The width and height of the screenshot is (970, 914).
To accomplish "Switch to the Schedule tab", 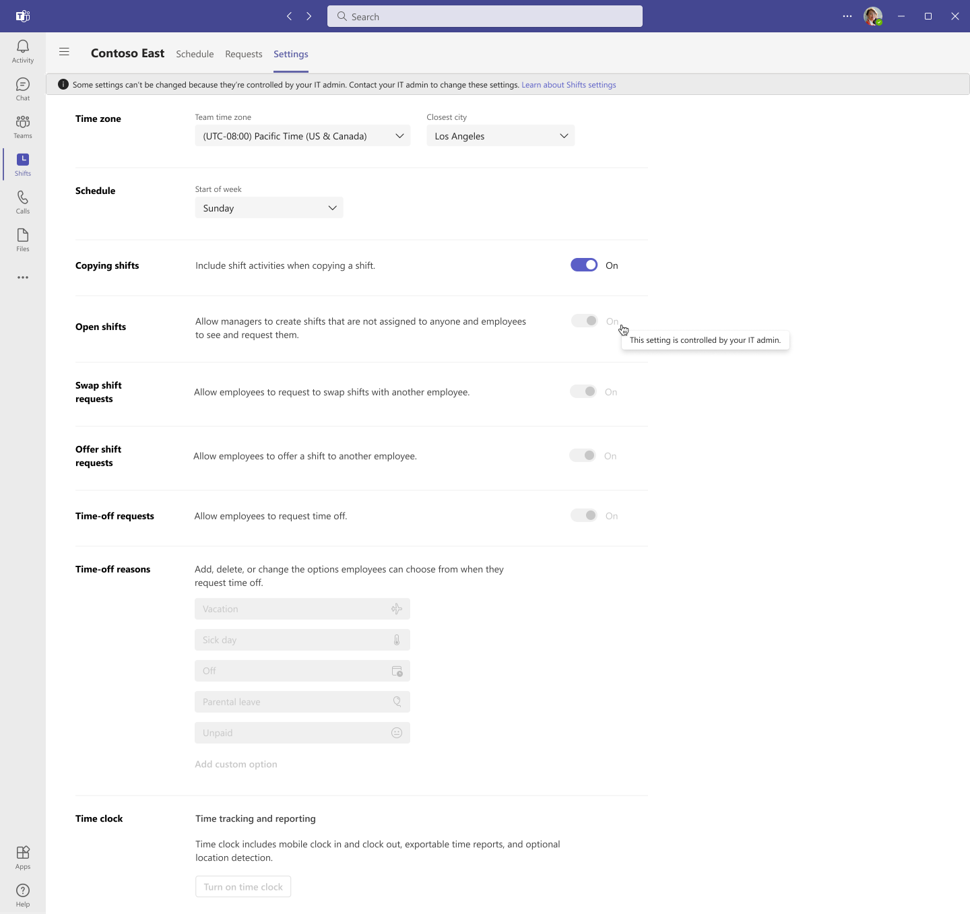I will [195, 54].
